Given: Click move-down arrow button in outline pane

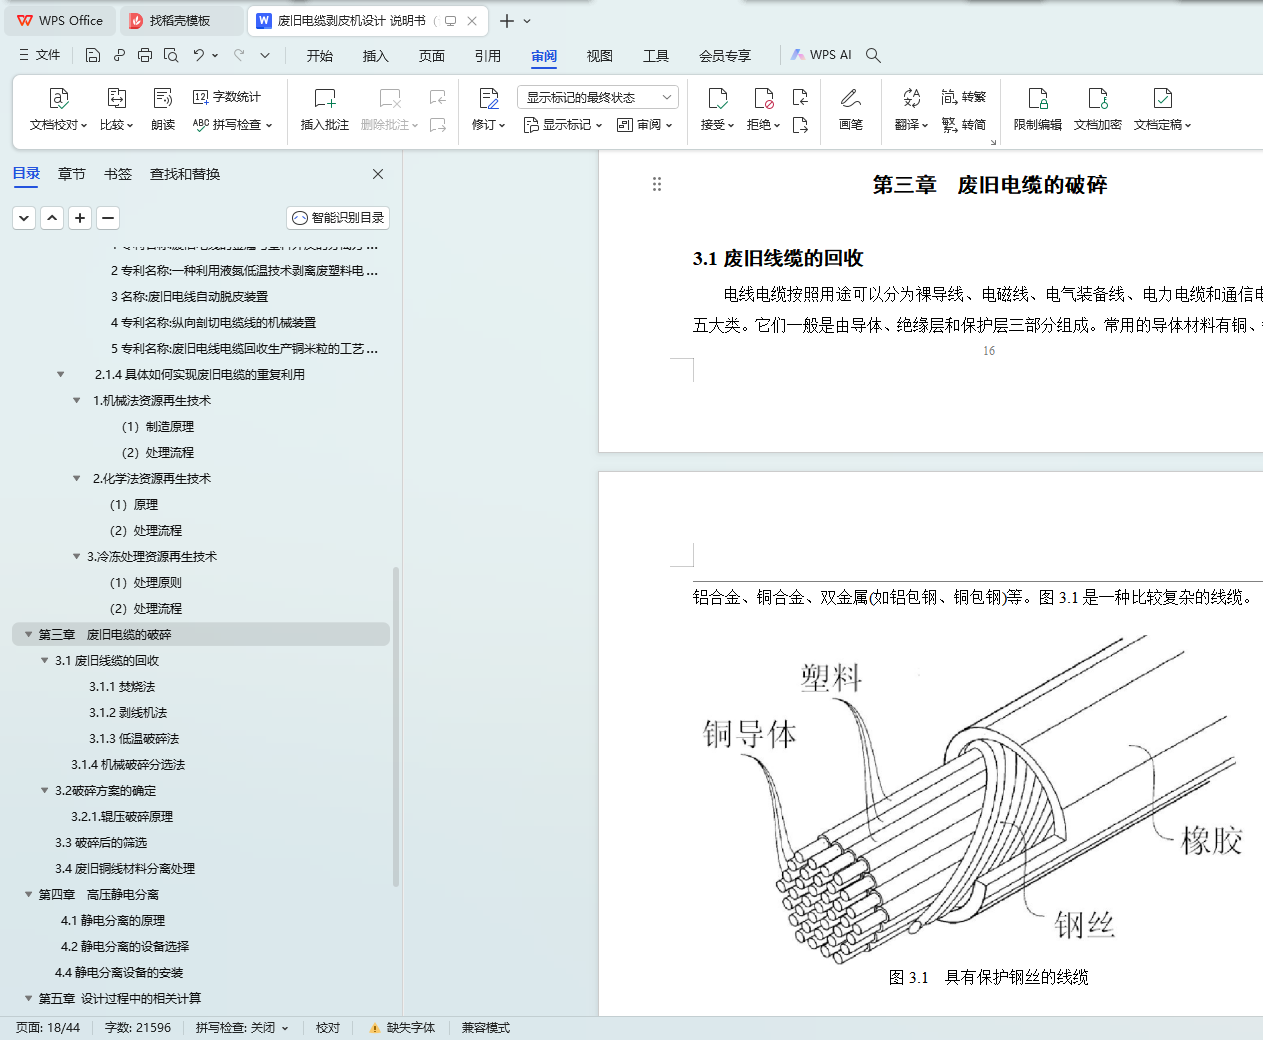Looking at the screenshot, I should coord(24,218).
